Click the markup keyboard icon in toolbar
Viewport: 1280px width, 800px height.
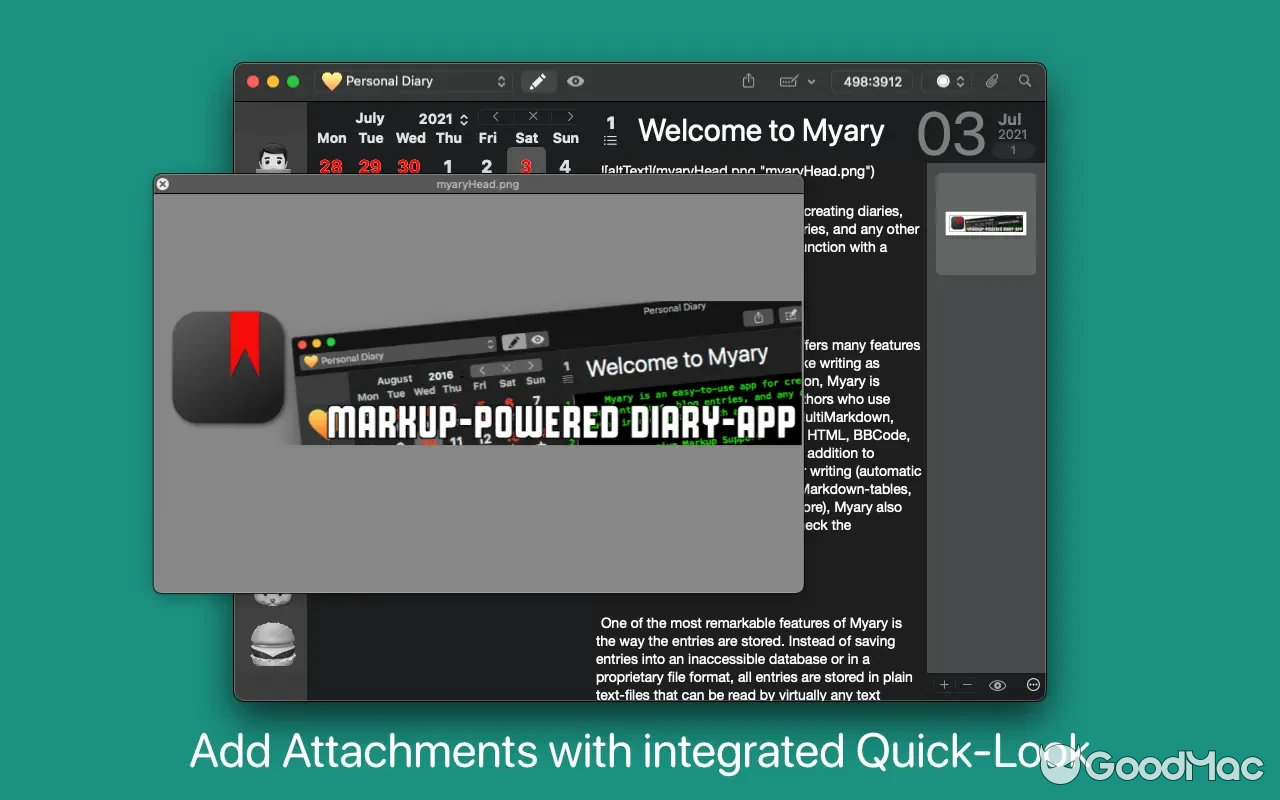(789, 81)
